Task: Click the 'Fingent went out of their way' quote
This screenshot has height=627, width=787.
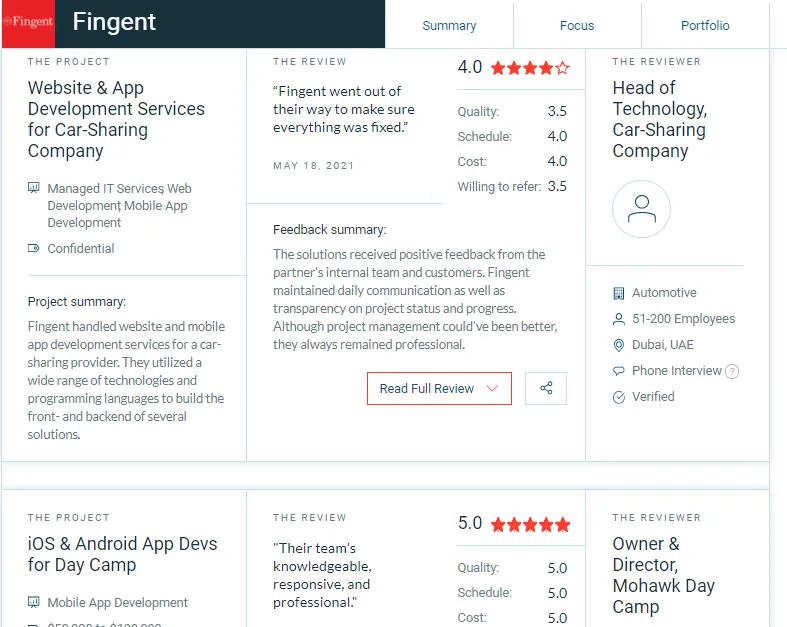Action: [344, 109]
